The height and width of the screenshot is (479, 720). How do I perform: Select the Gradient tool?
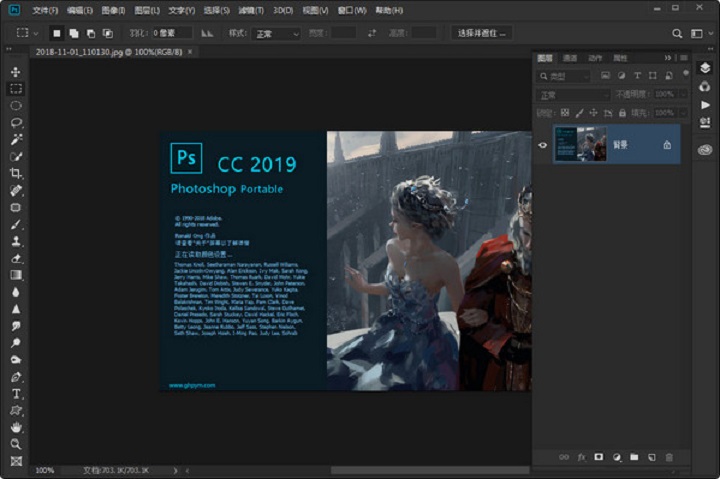click(x=16, y=275)
